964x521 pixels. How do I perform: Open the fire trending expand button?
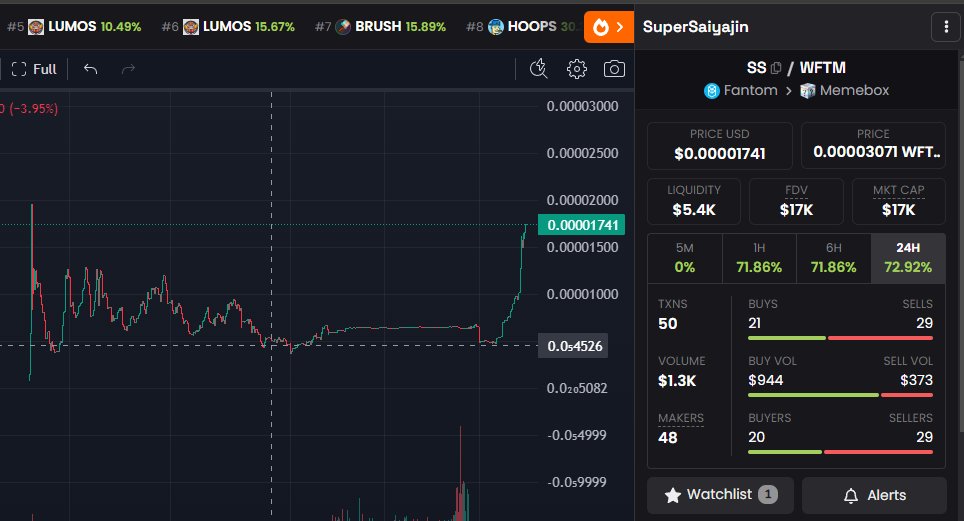point(609,27)
